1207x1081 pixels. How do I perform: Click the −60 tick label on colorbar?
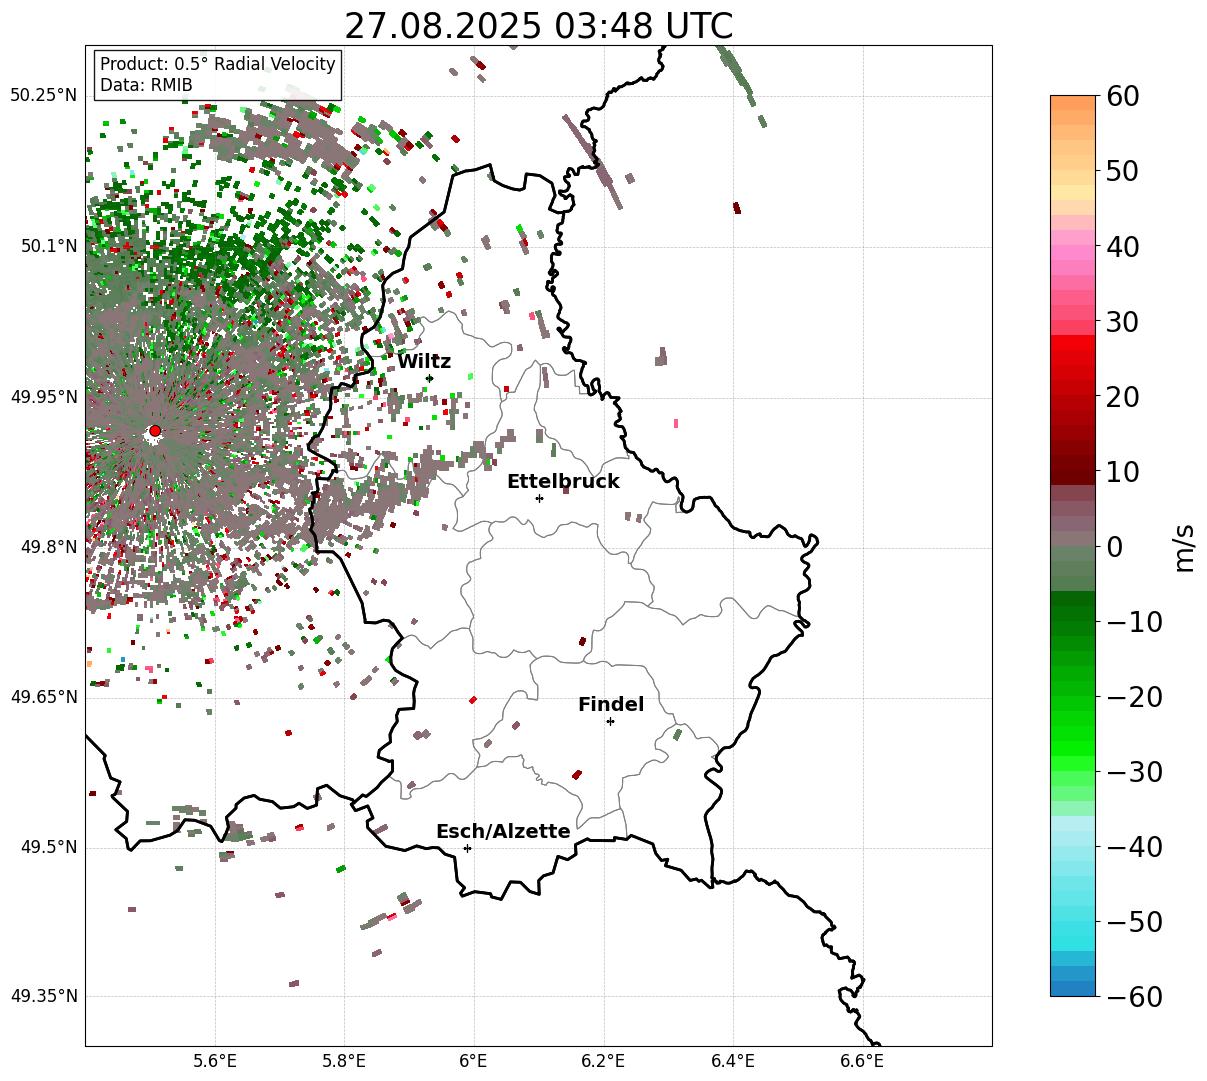1134,996
